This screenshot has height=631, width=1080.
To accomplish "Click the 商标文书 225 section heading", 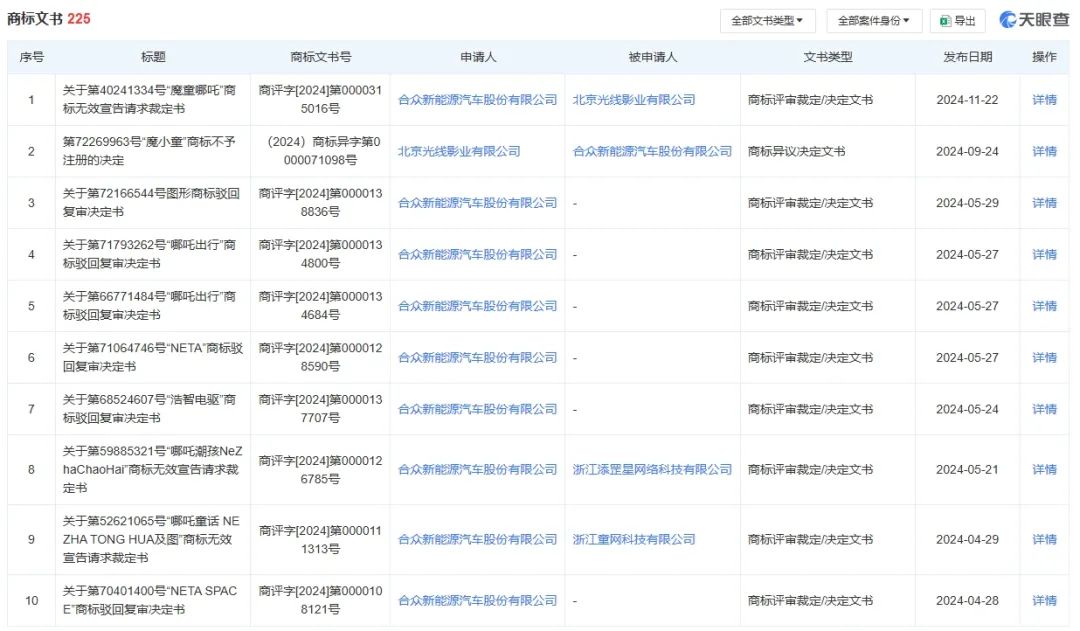I will click(x=48, y=19).
